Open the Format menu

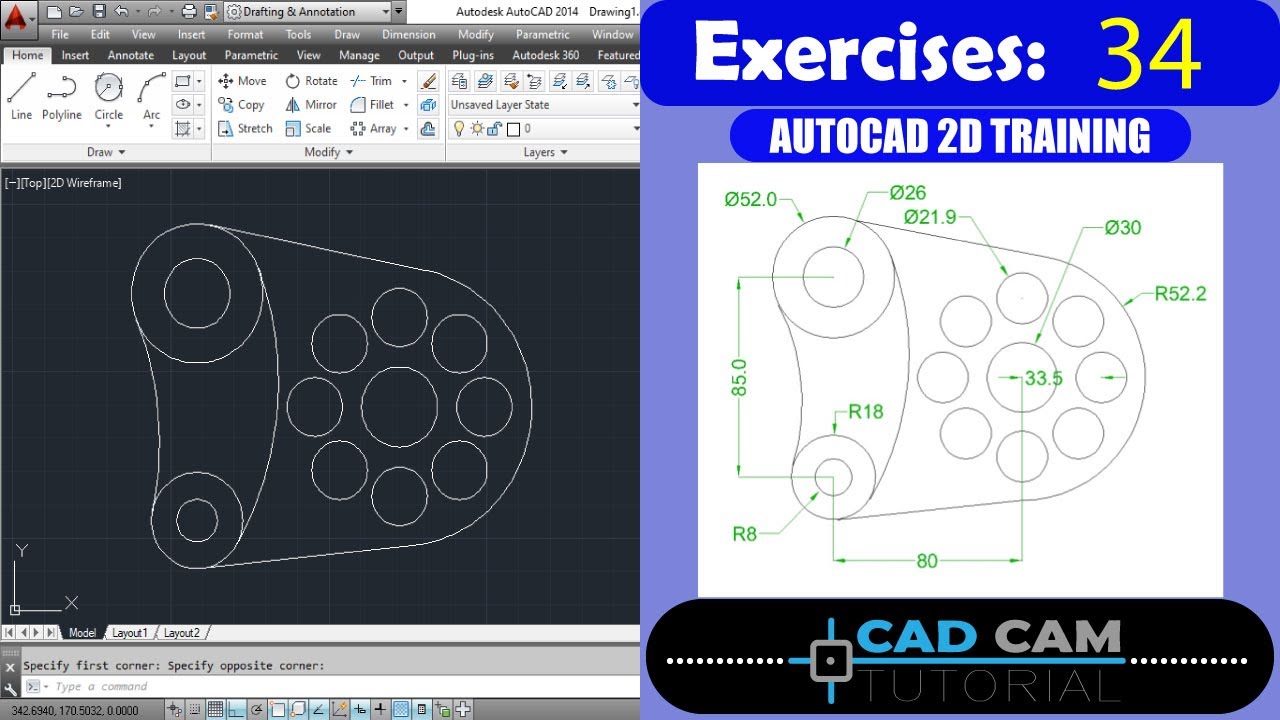pos(245,34)
